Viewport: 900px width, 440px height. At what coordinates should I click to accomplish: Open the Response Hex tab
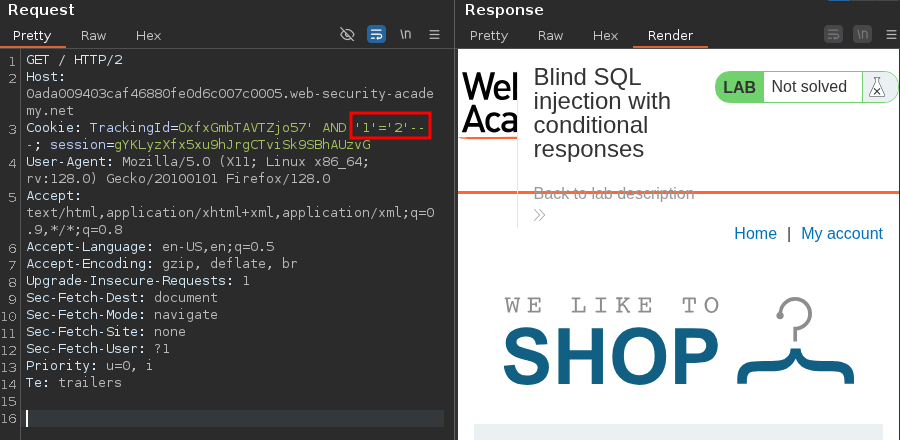605,35
